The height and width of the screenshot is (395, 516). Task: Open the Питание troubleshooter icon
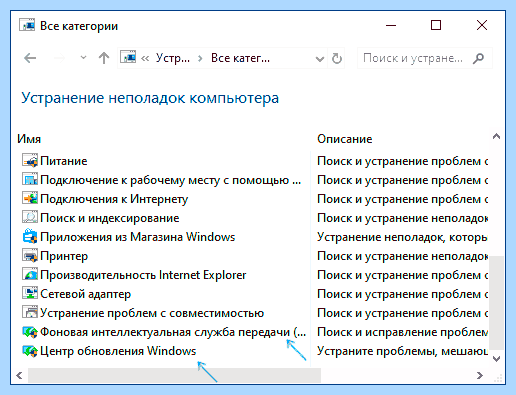(x=30, y=161)
